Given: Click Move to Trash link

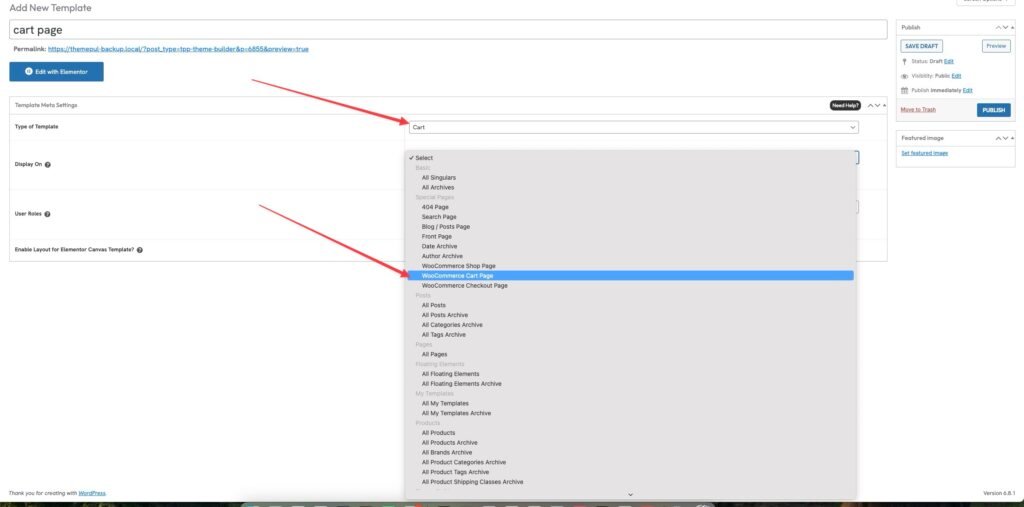Looking at the screenshot, I should [918, 110].
